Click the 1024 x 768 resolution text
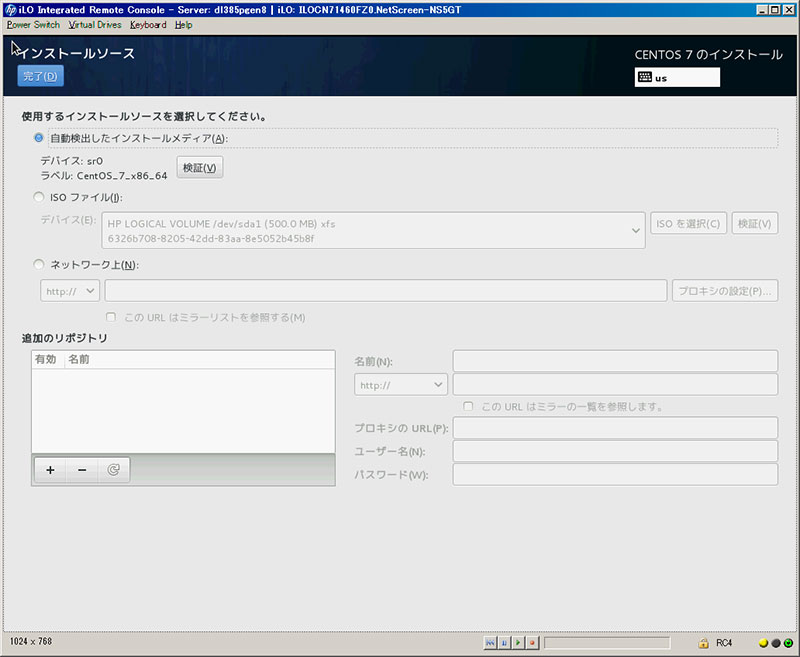800x657 pixels. click(x=31, y=641)
